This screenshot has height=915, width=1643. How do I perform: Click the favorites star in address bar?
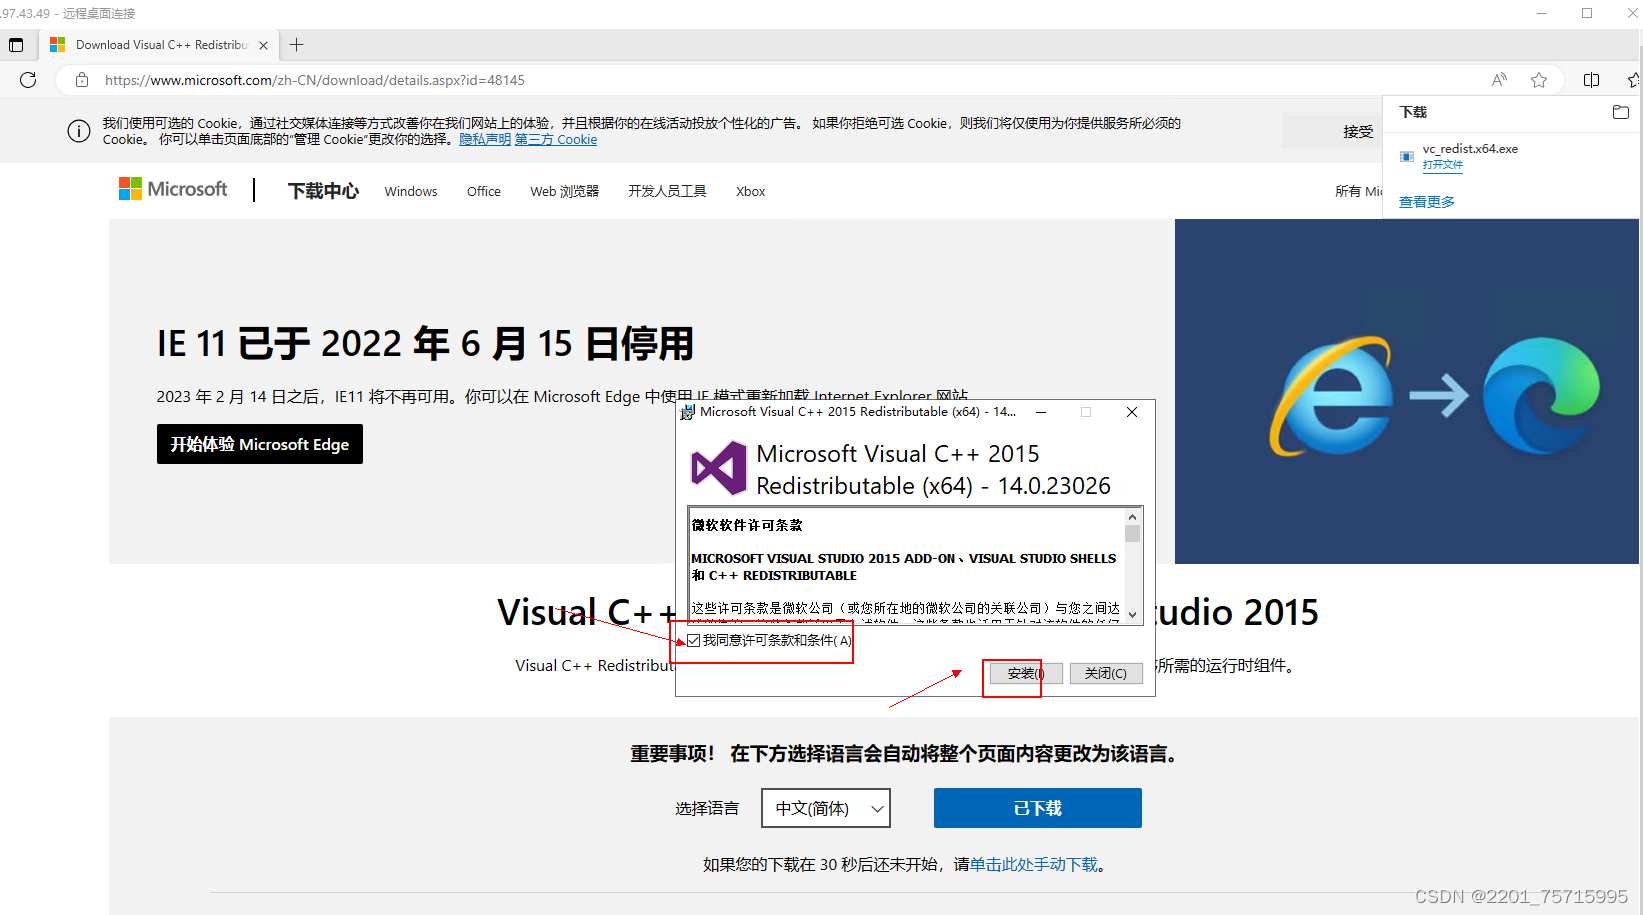(x=1539, y=80)
